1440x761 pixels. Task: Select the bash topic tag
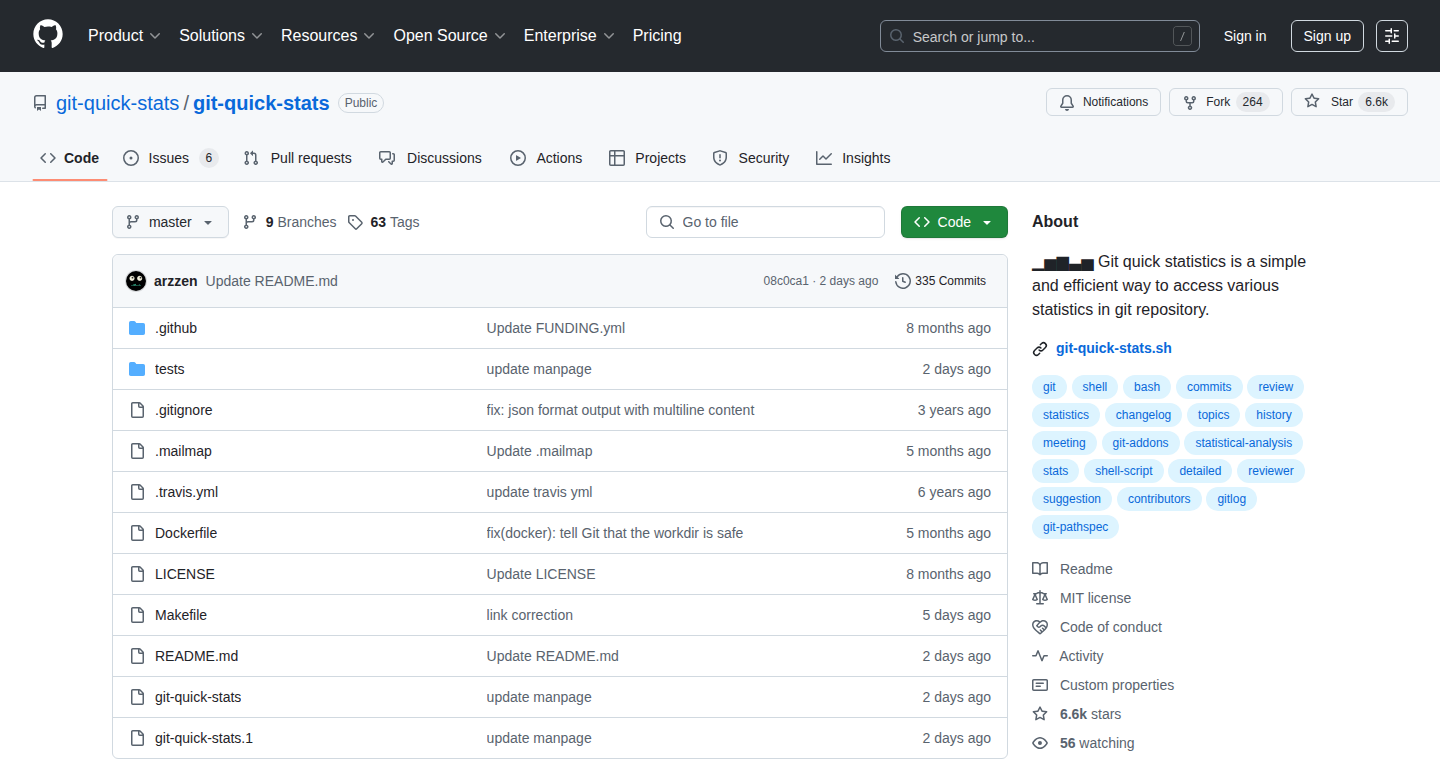[x=1147, y=387]
